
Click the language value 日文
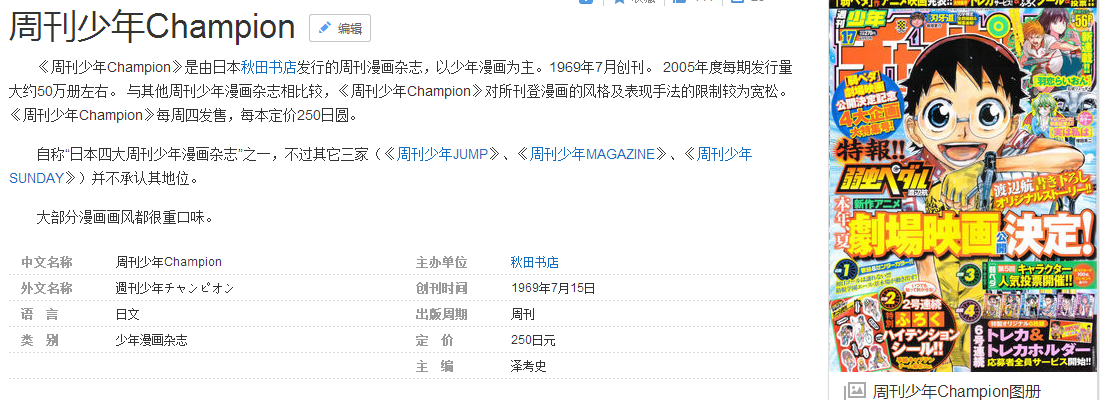[x=128, y=314]
